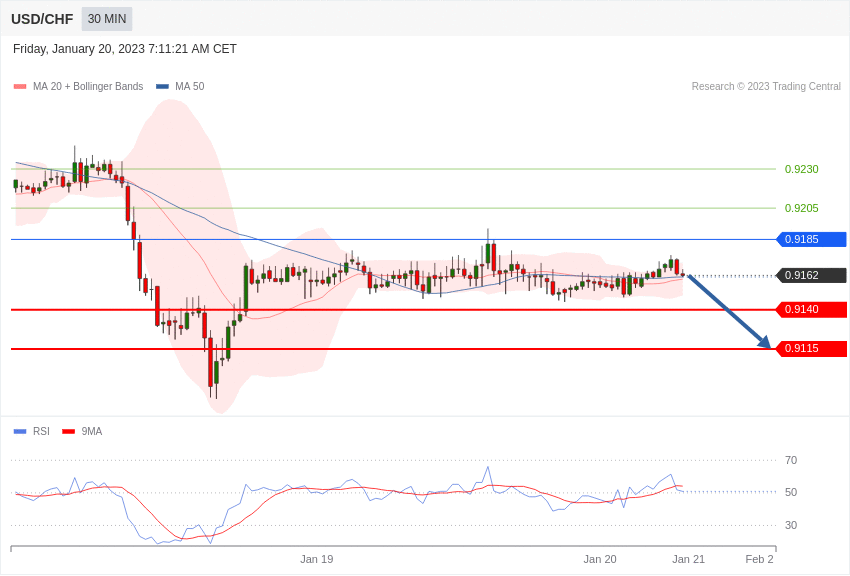Click the red 9MA legend swatch
This screenshot has width=850, height=576.
tap(68, 431)
